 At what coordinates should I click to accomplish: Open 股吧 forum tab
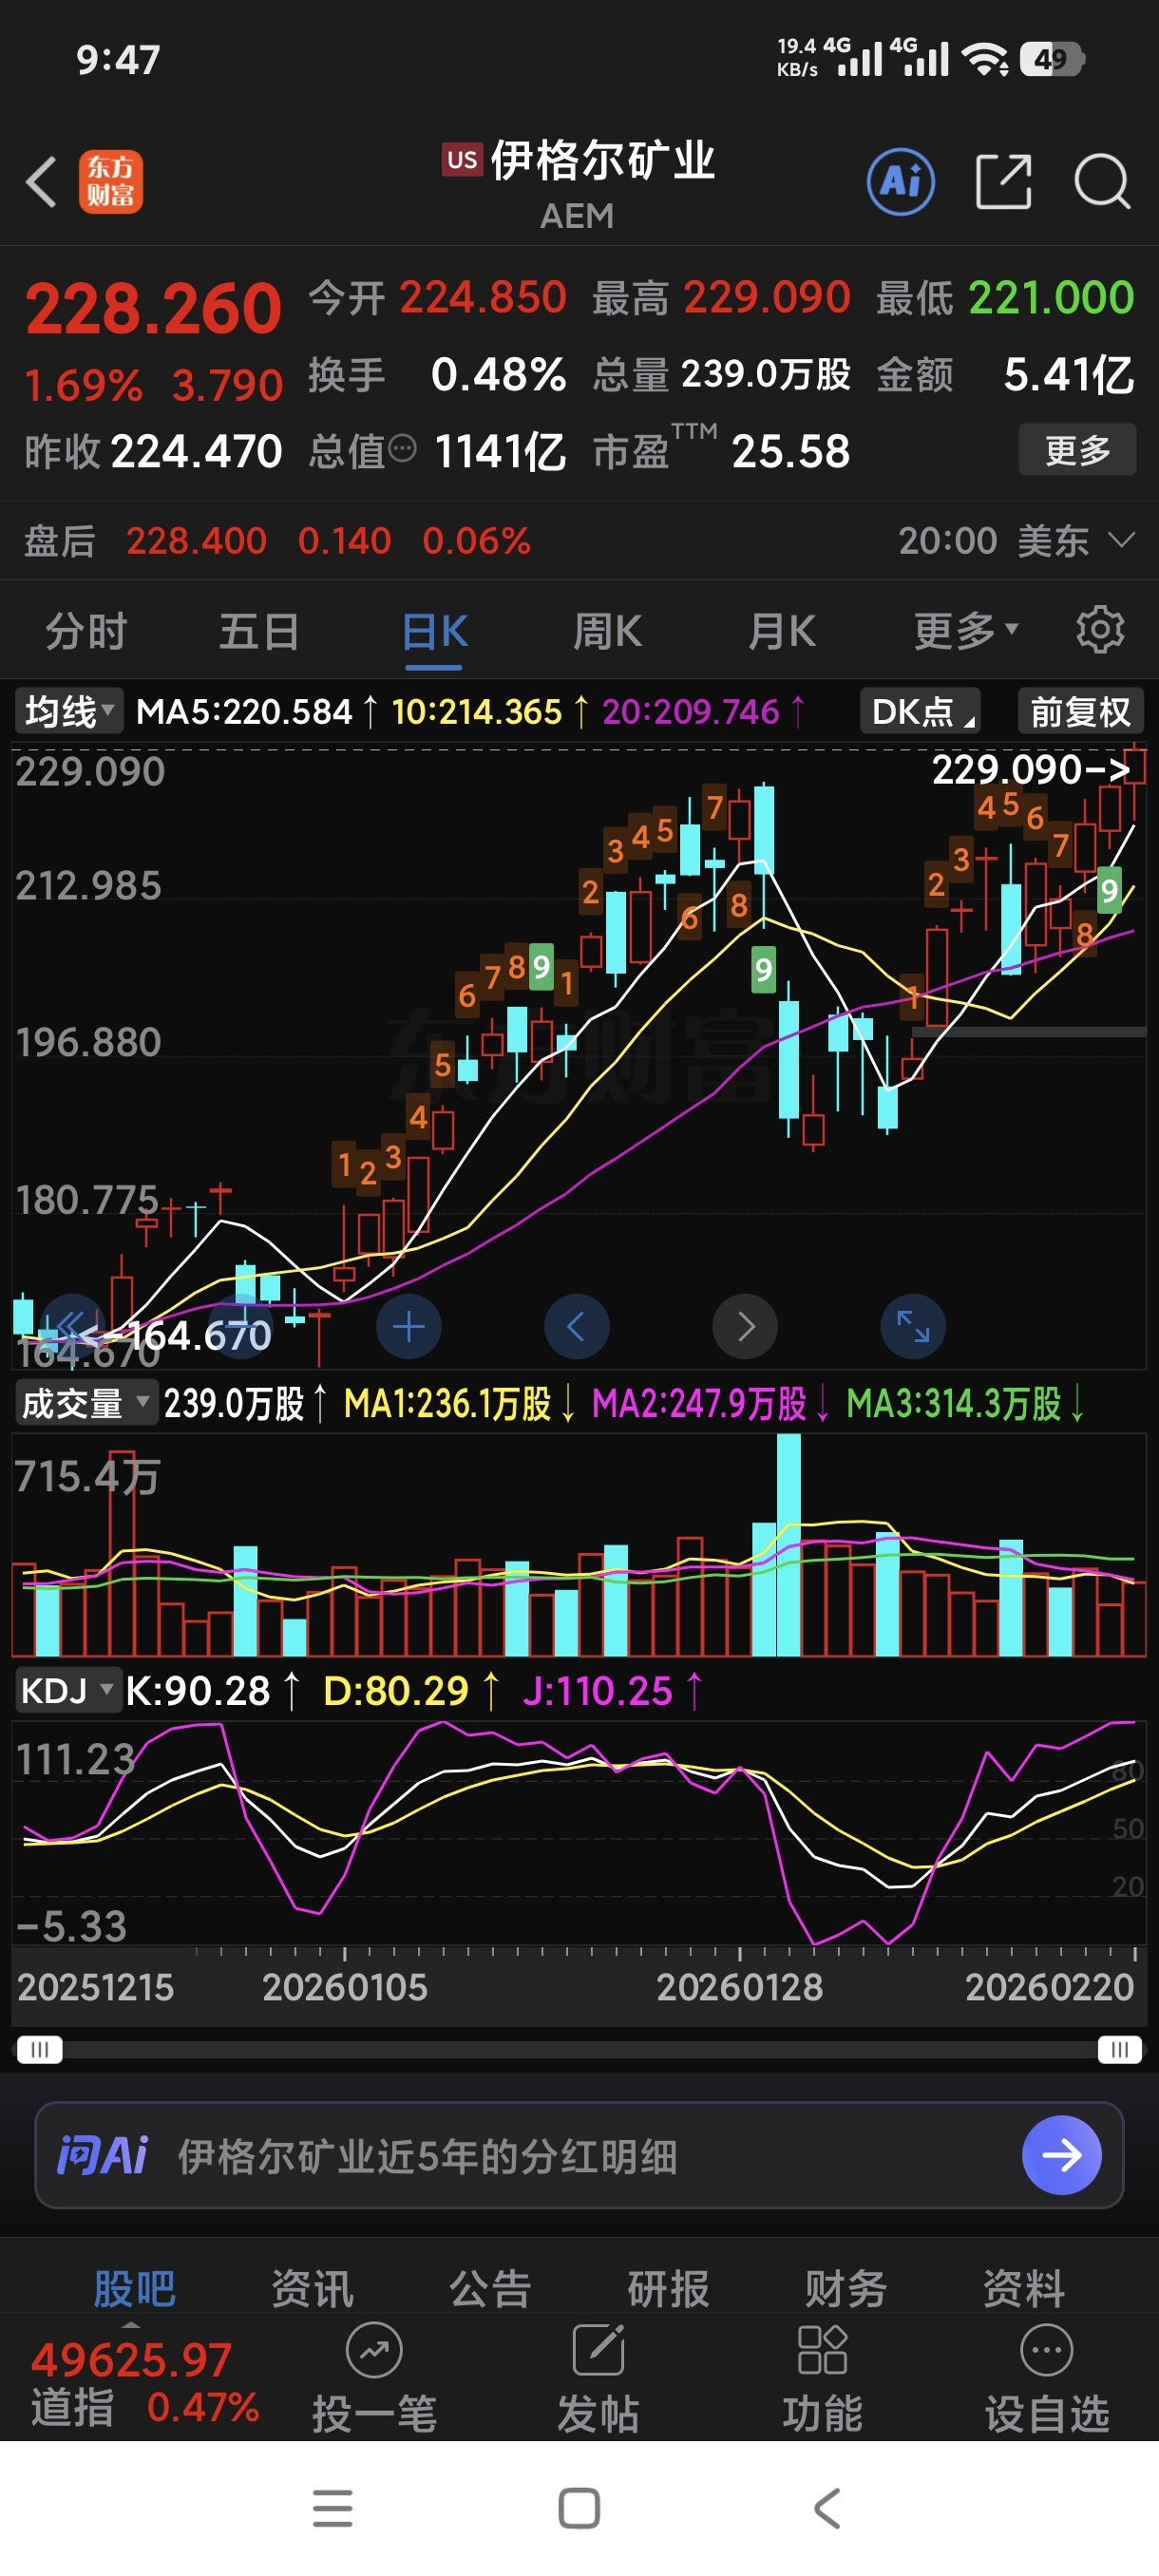[134, 2288]
